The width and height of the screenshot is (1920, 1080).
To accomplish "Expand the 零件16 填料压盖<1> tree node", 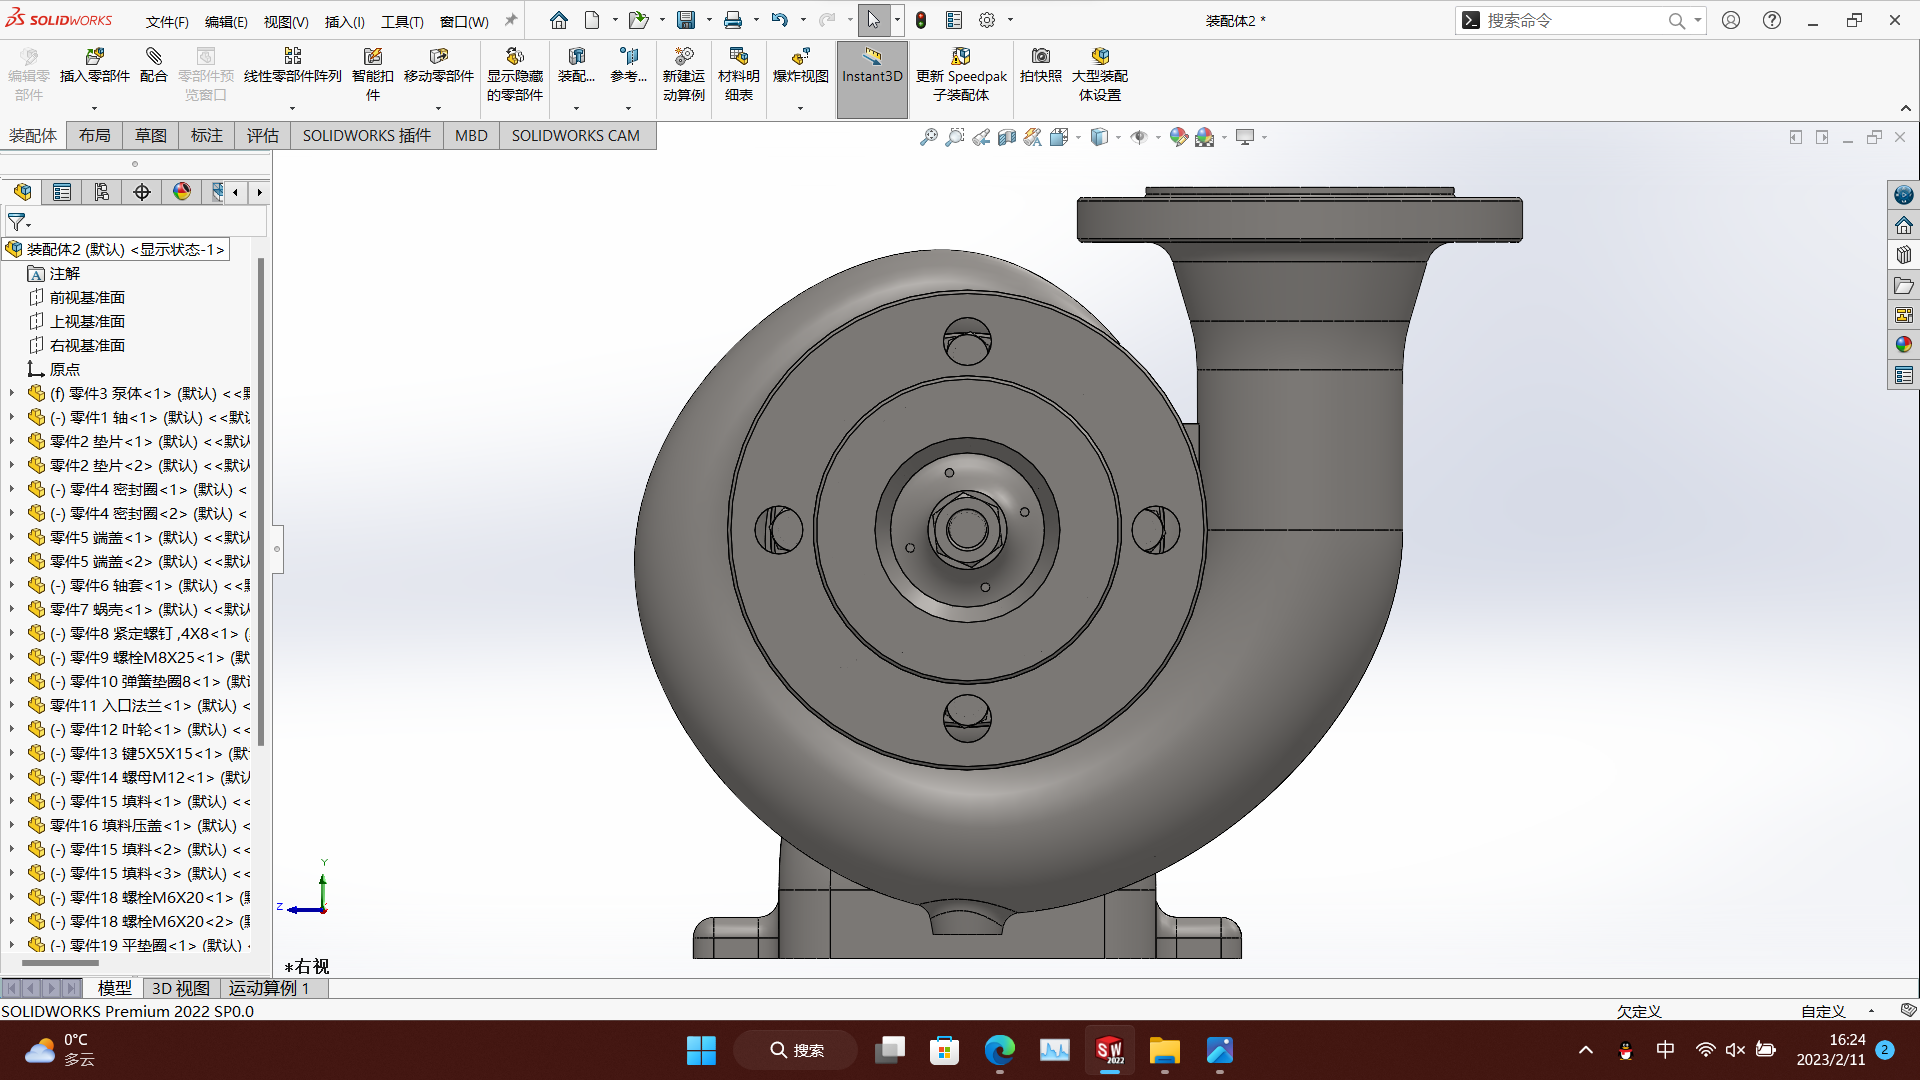I will (x=12, y=825).
